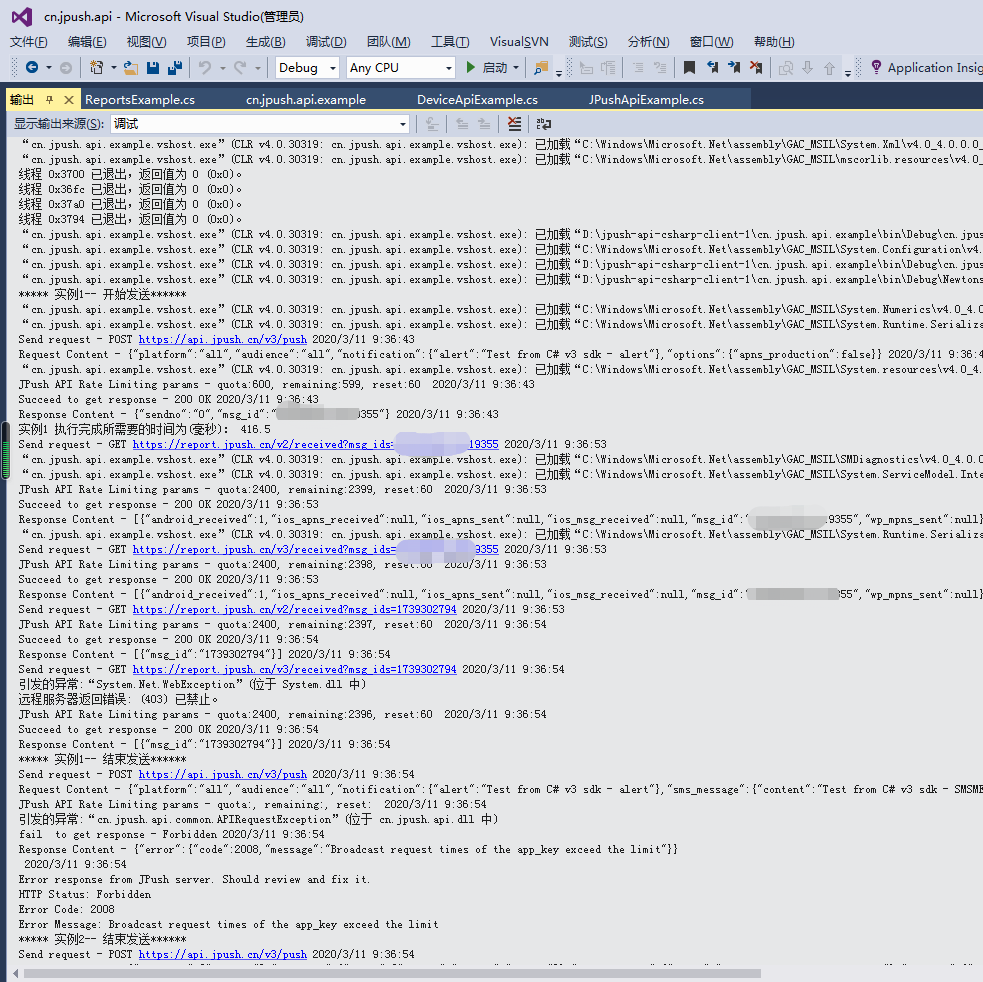Switch to the JPushApiExample.cs tab
The width and height of the screenshot is (983, 982).
[x=646, y=100]
